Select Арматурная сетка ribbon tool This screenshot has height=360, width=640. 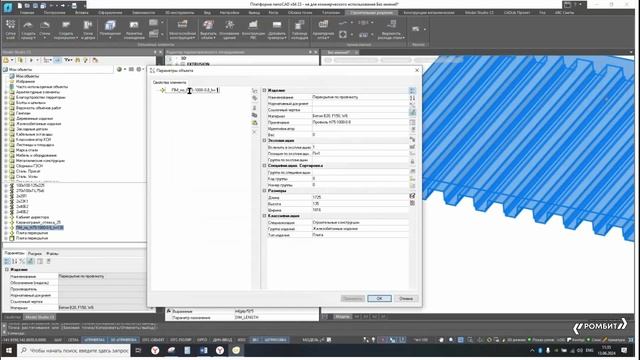[323, 29]
